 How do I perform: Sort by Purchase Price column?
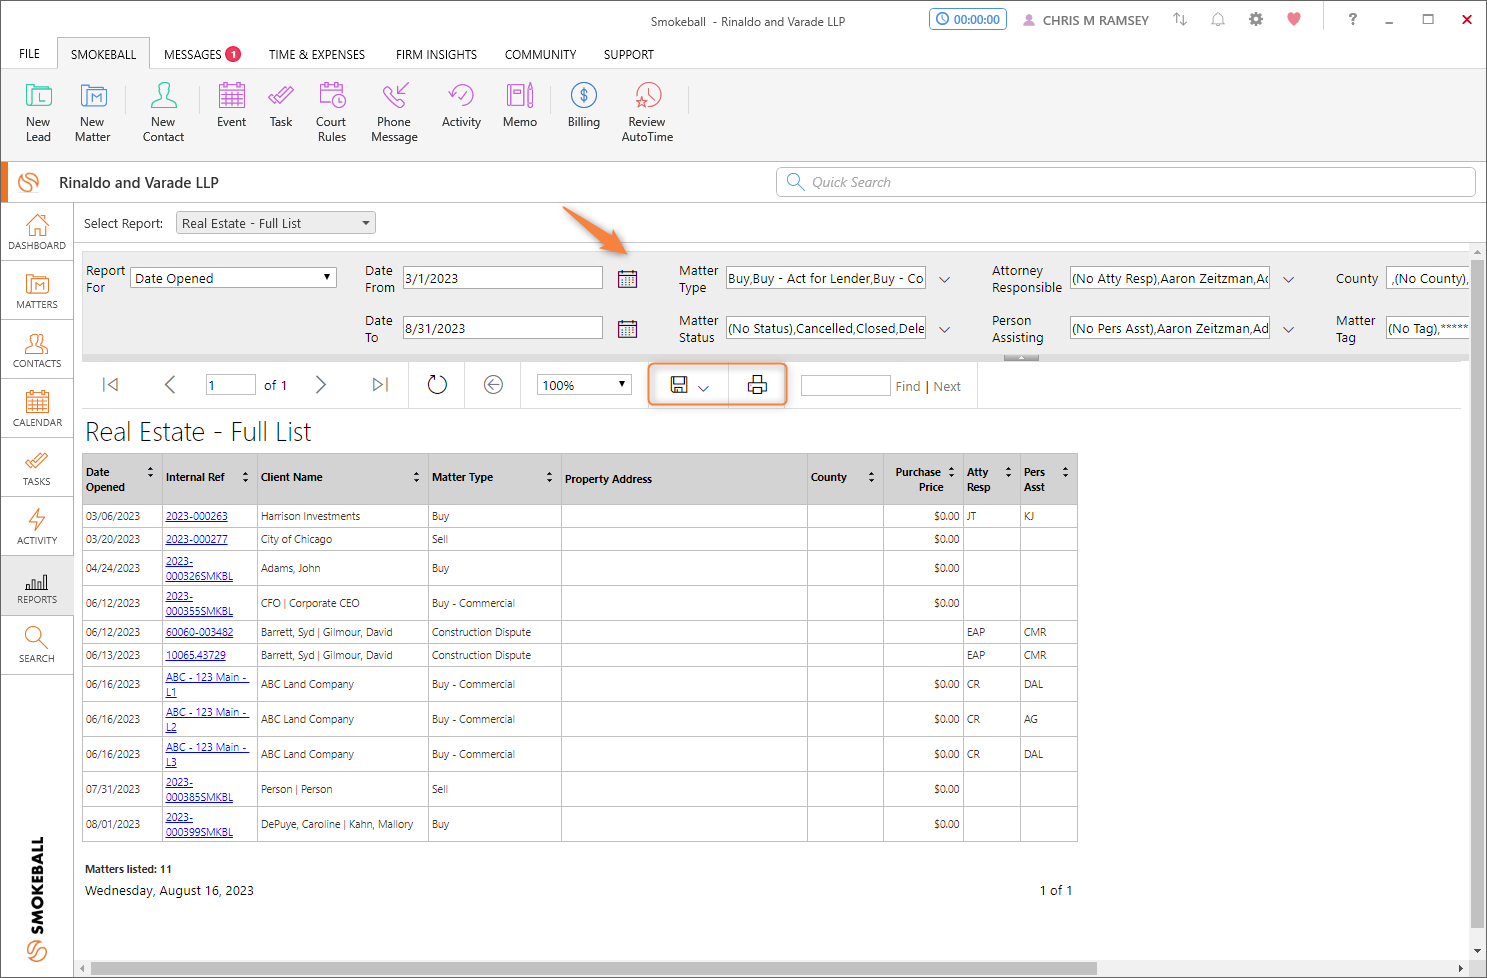951,472
